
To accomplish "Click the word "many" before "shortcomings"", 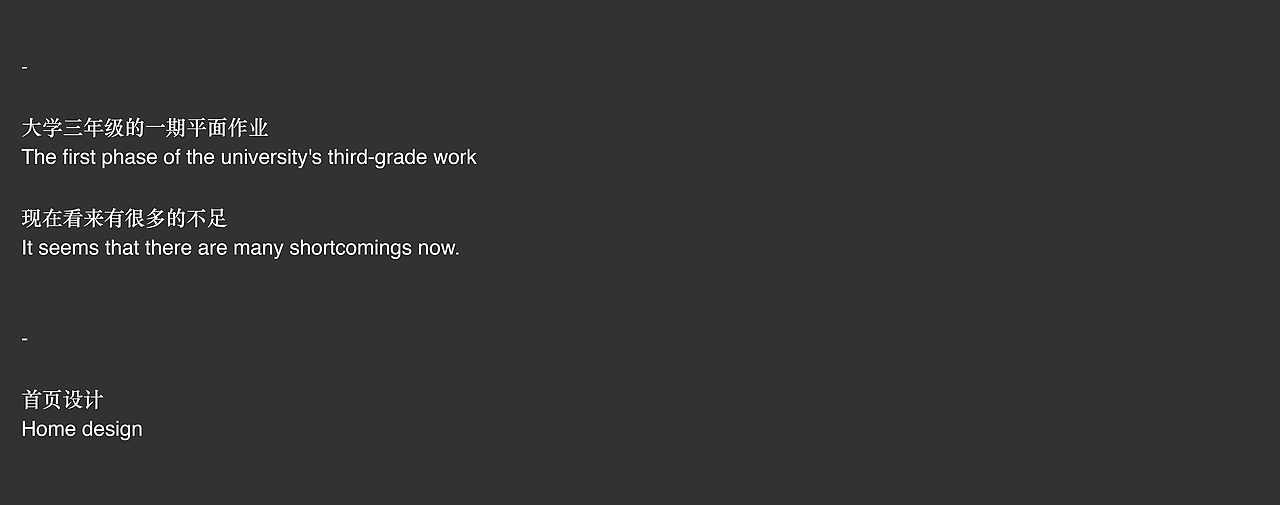I will [x=258, y=248].
